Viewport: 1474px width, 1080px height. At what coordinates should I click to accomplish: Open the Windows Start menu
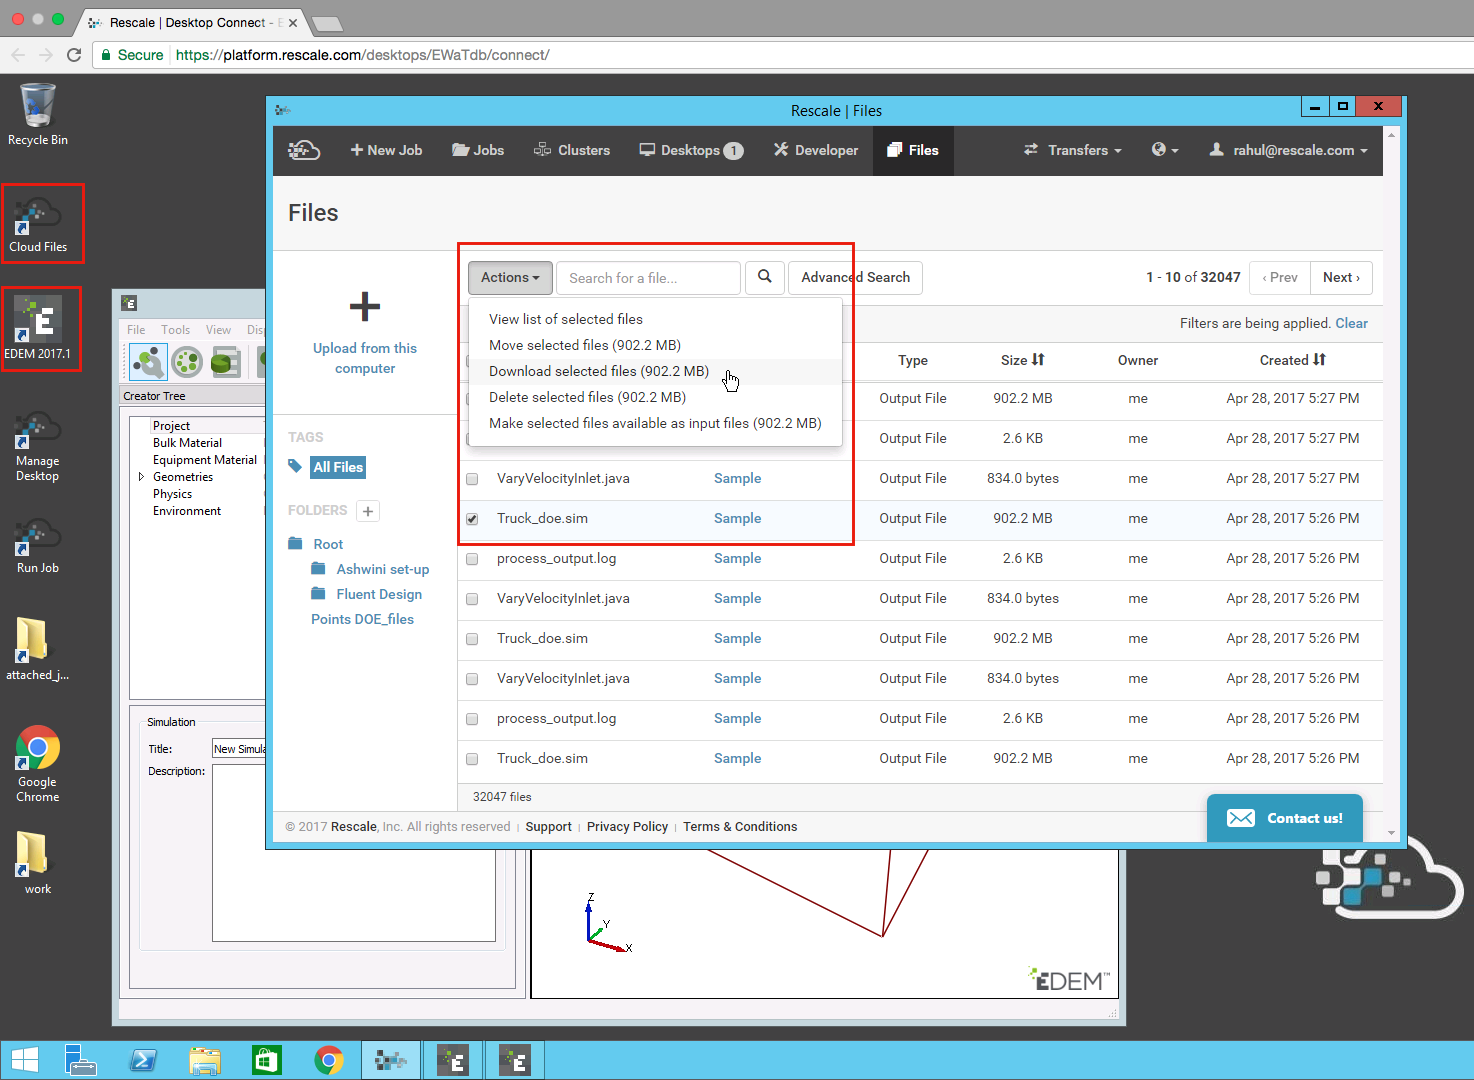(x=24, y=1060)
